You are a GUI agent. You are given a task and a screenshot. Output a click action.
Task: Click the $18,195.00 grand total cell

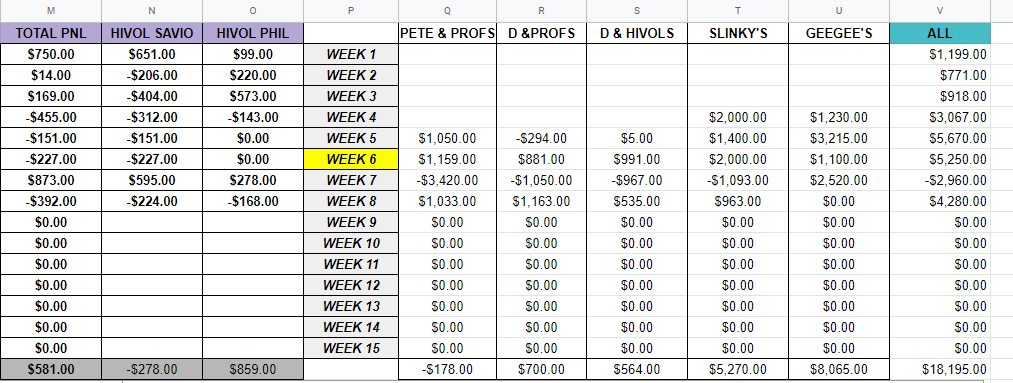coord(940,369)
